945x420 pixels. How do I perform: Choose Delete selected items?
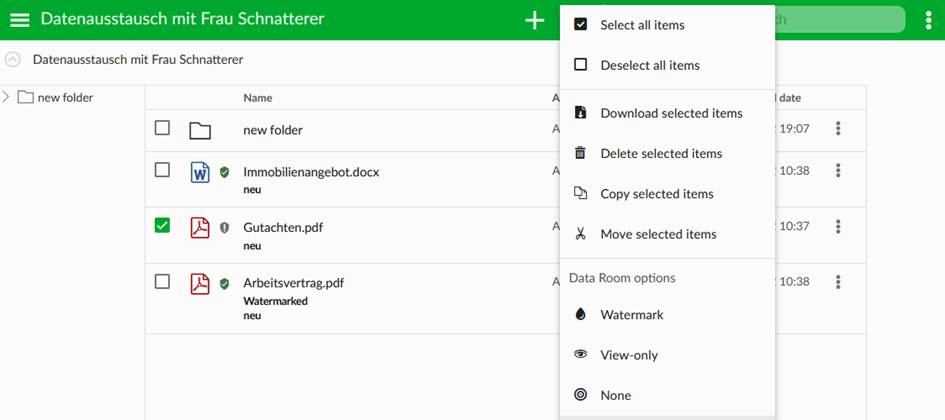point(667,154)
